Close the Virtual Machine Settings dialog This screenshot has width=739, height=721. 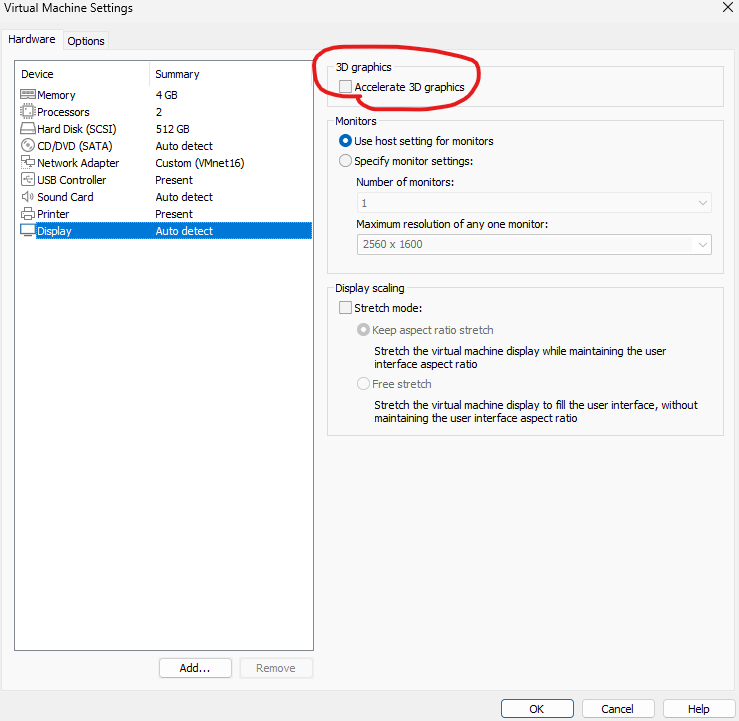[724, 8]
